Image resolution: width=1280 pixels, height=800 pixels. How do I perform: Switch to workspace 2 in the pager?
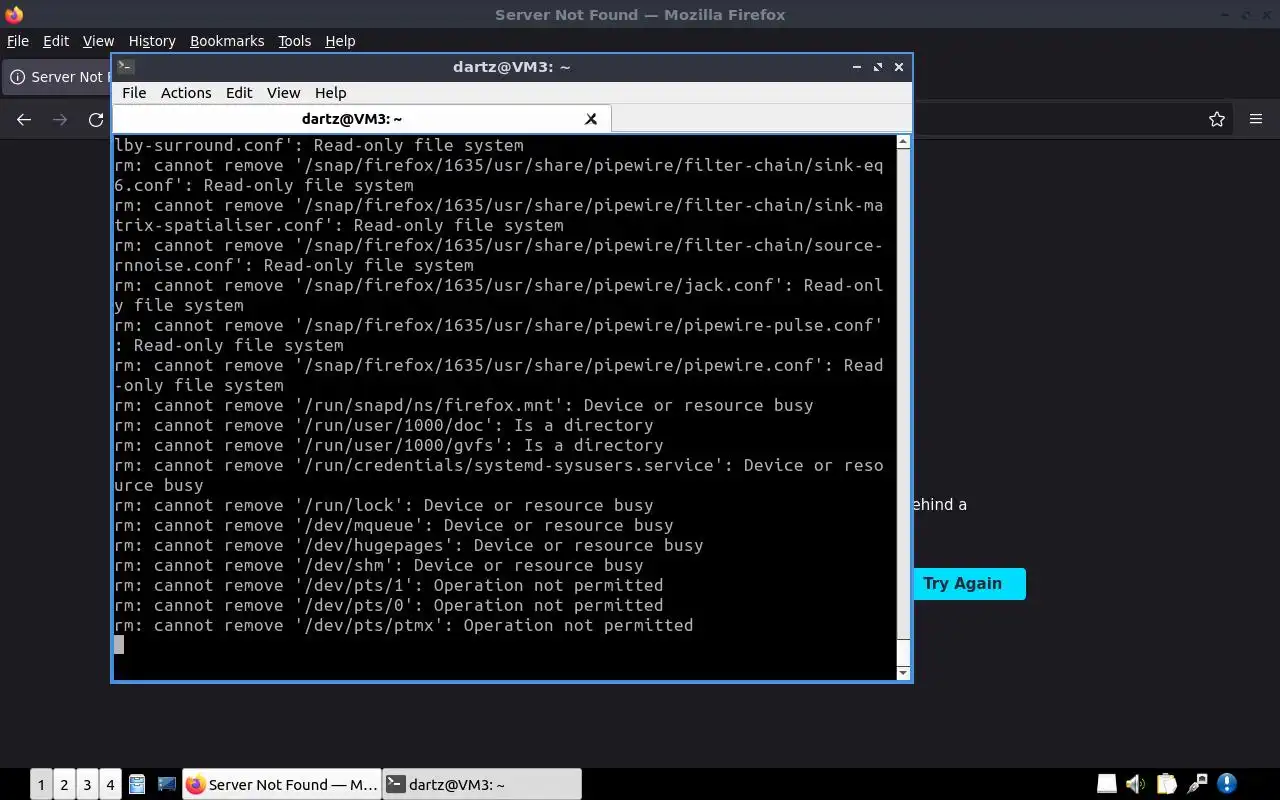tap(64, 785)
